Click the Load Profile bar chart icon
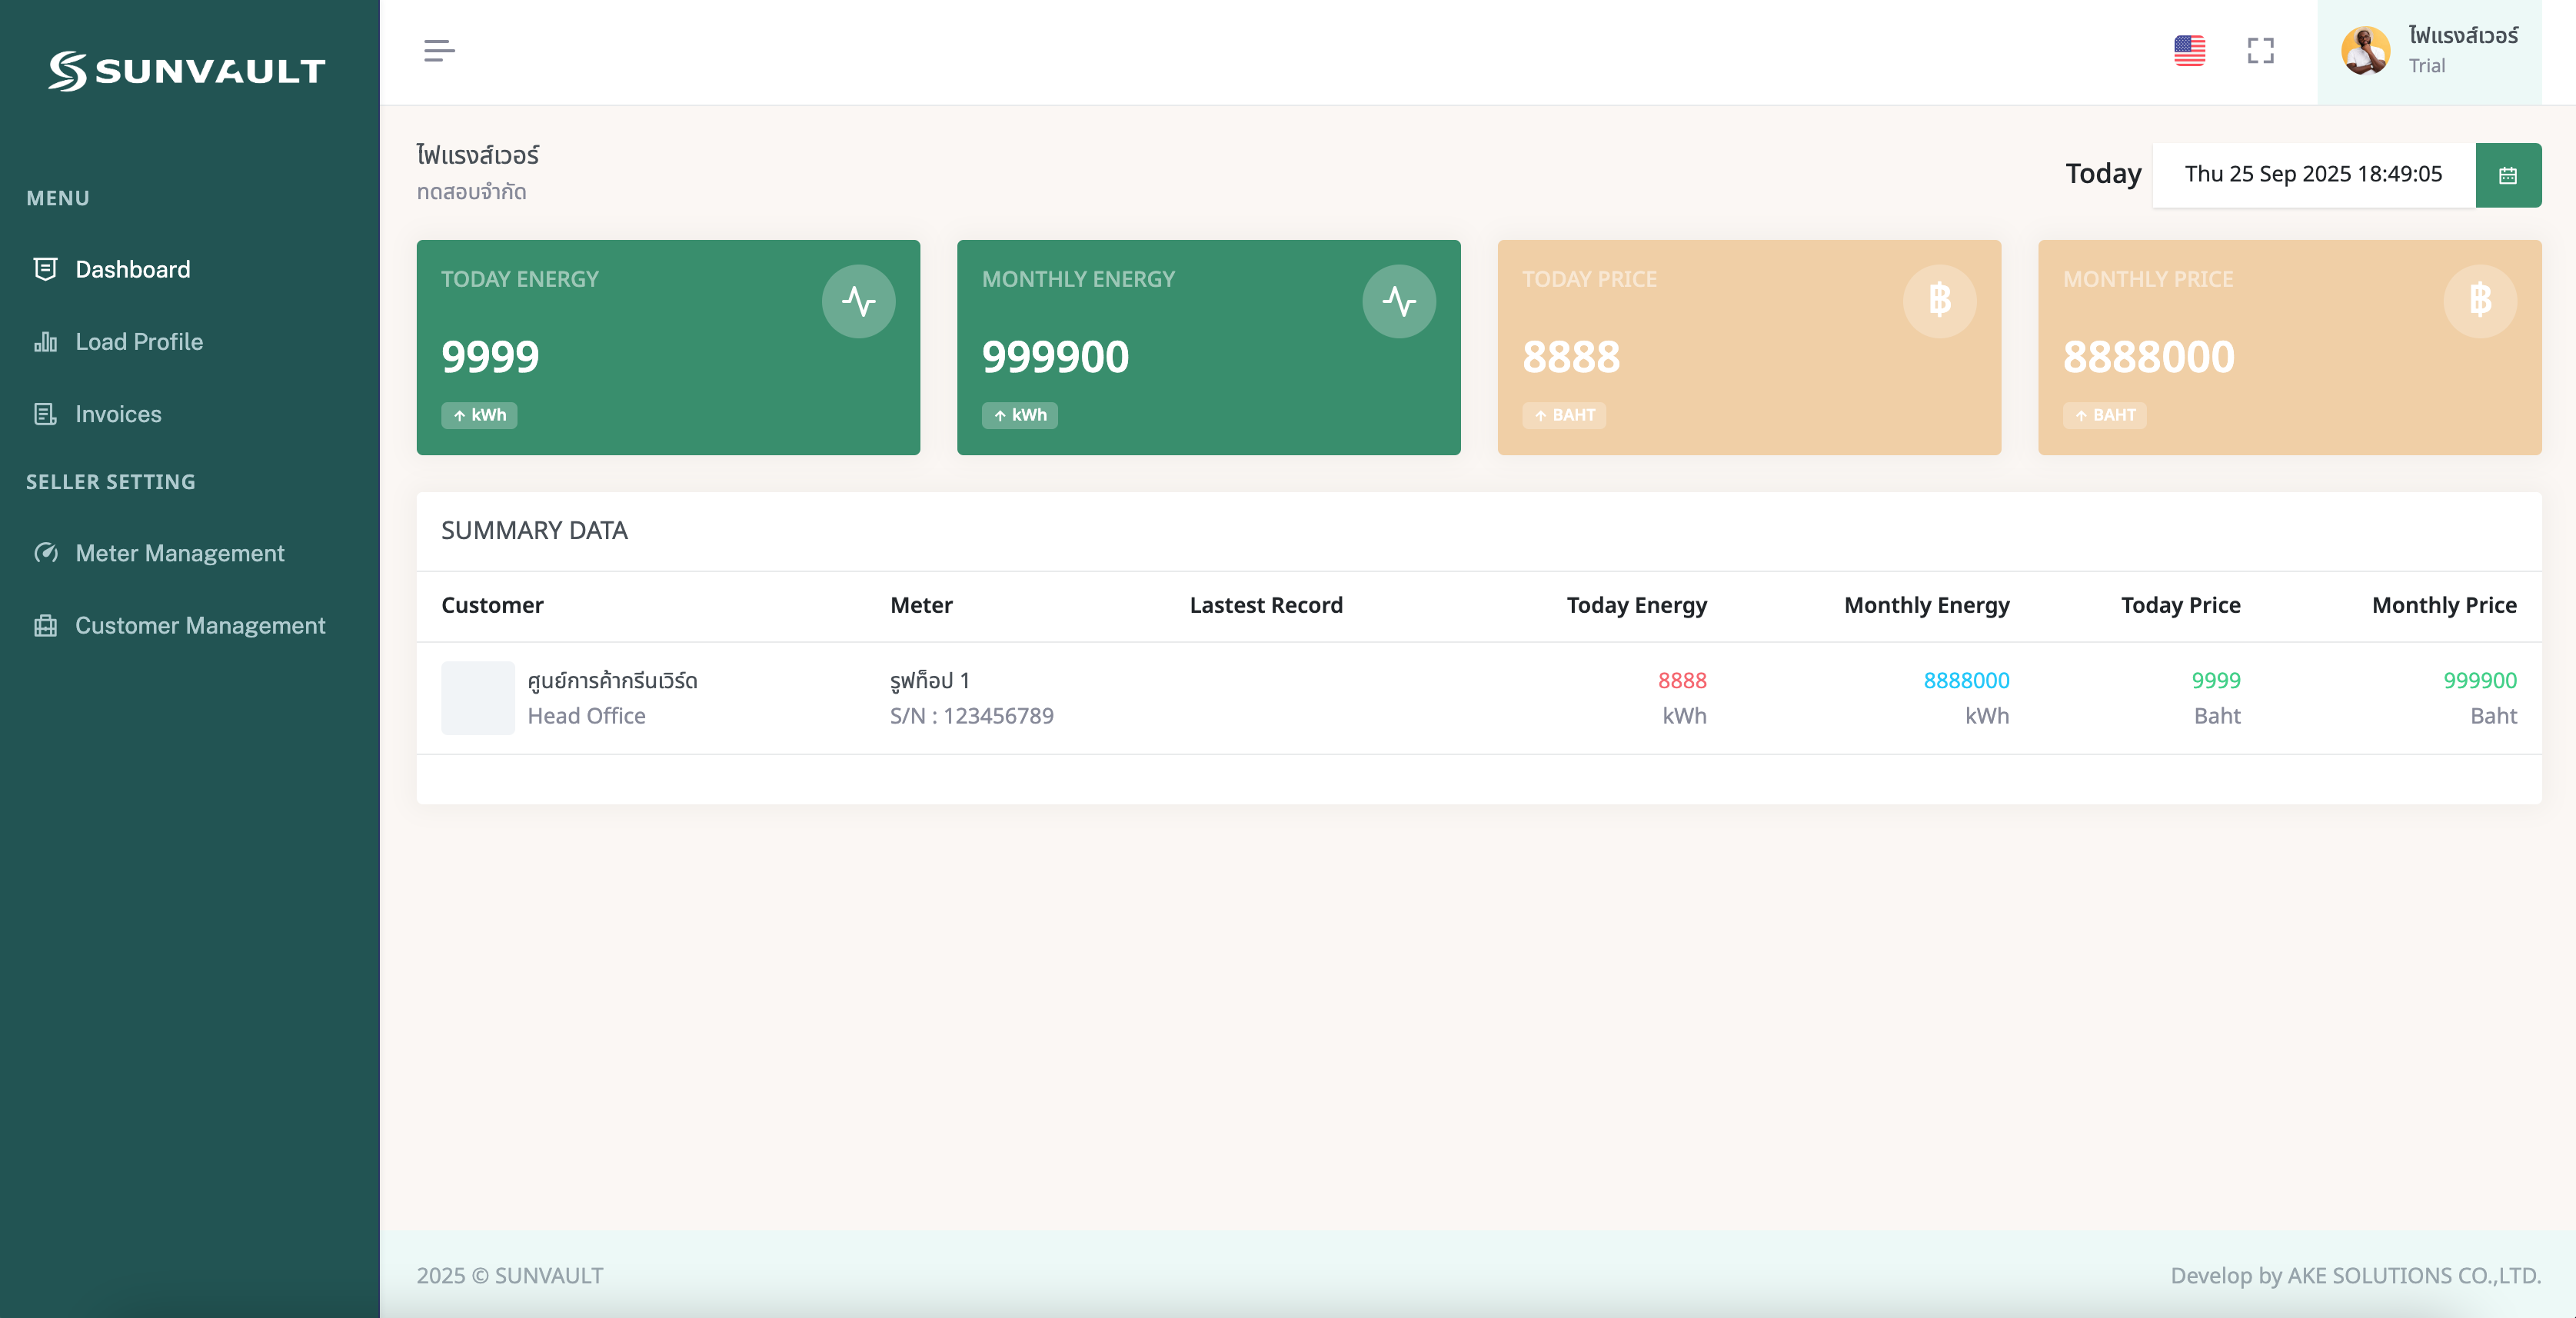Viewport: 2576px width, 1318px height. tap(45, 342)
